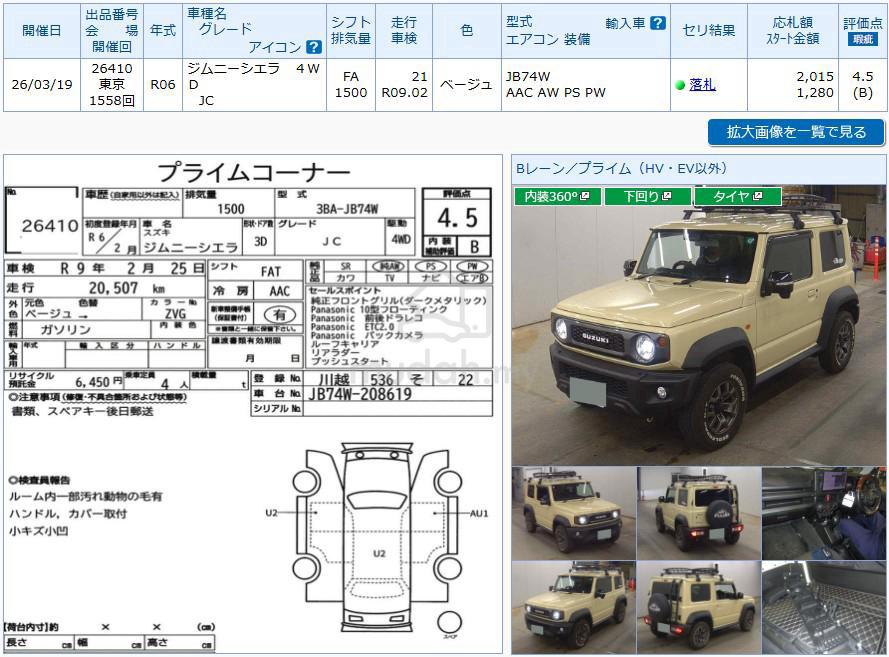Click the セリ結果 column header

(x=709, y=31)
